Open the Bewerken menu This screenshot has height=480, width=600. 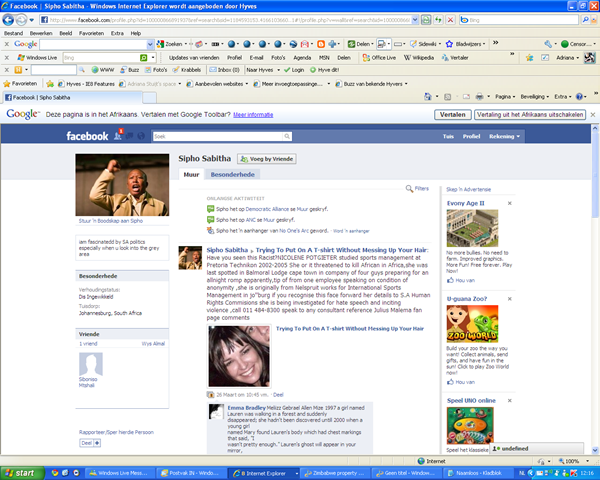pos(41,33)
